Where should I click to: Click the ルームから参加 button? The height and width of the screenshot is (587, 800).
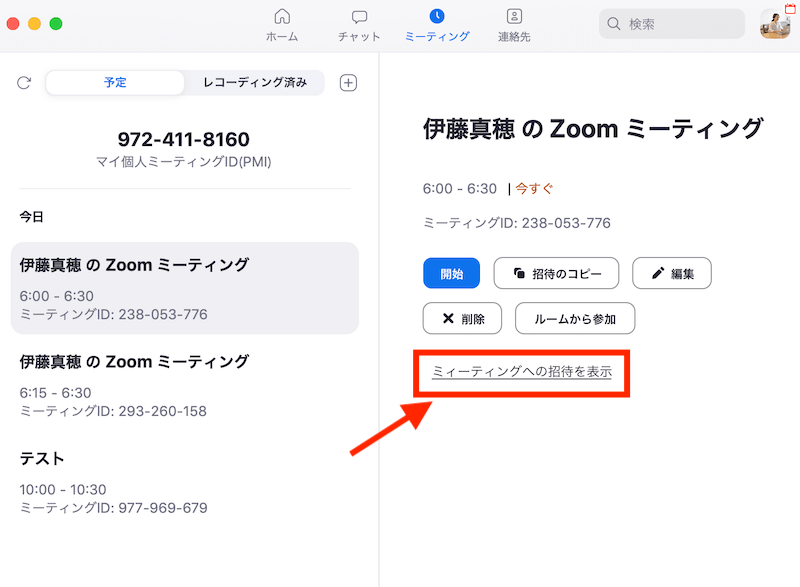575,319
